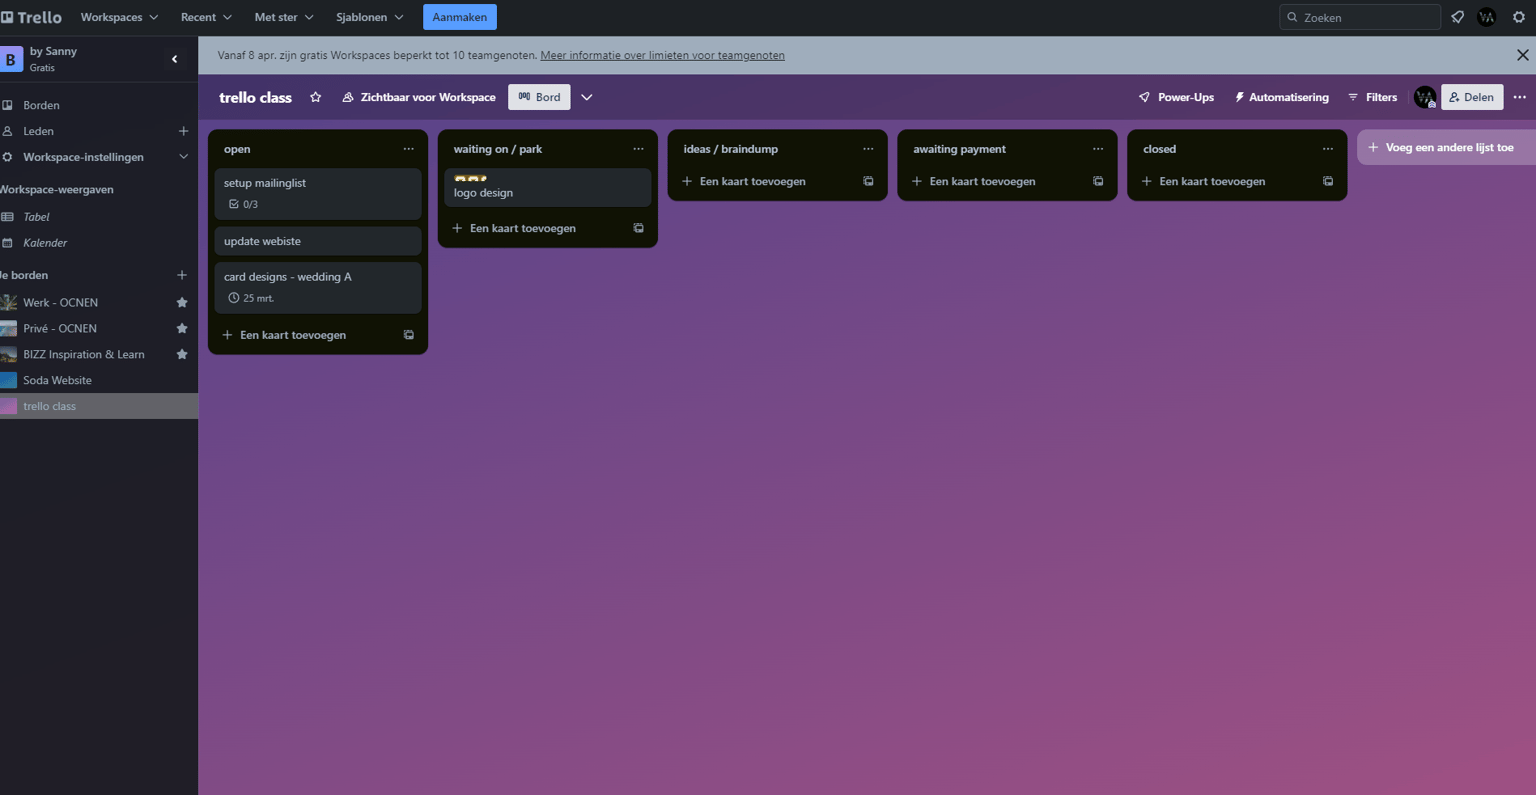The height and width of the screenshot is (795, 1536).
Task: Expand the board views chevron next to Bord
Action: (587, 97)
